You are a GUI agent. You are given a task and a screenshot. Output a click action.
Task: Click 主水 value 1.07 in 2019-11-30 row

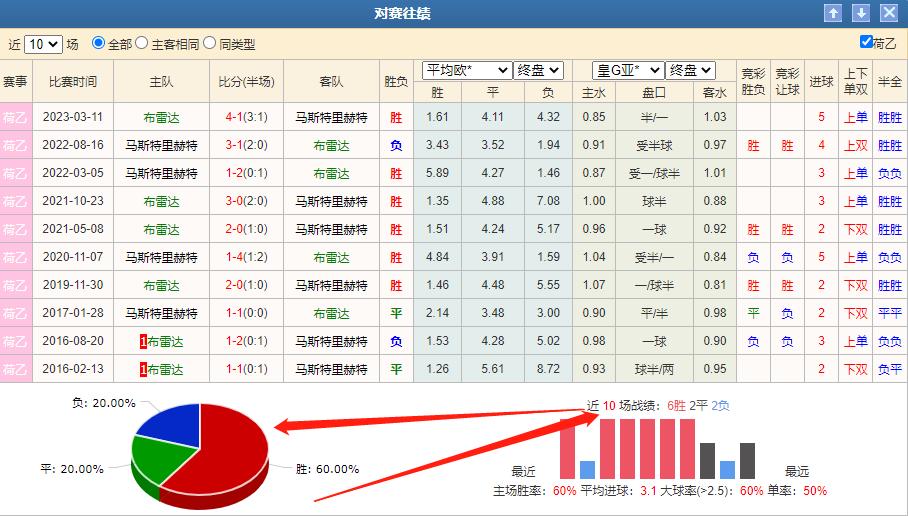coord(594,285)
